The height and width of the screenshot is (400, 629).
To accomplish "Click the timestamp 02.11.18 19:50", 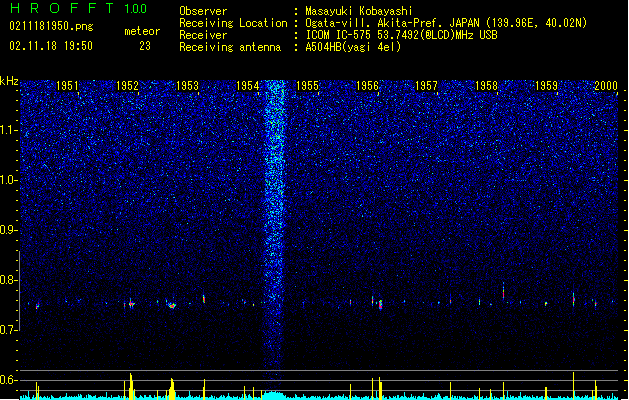I will click(51, 46).
